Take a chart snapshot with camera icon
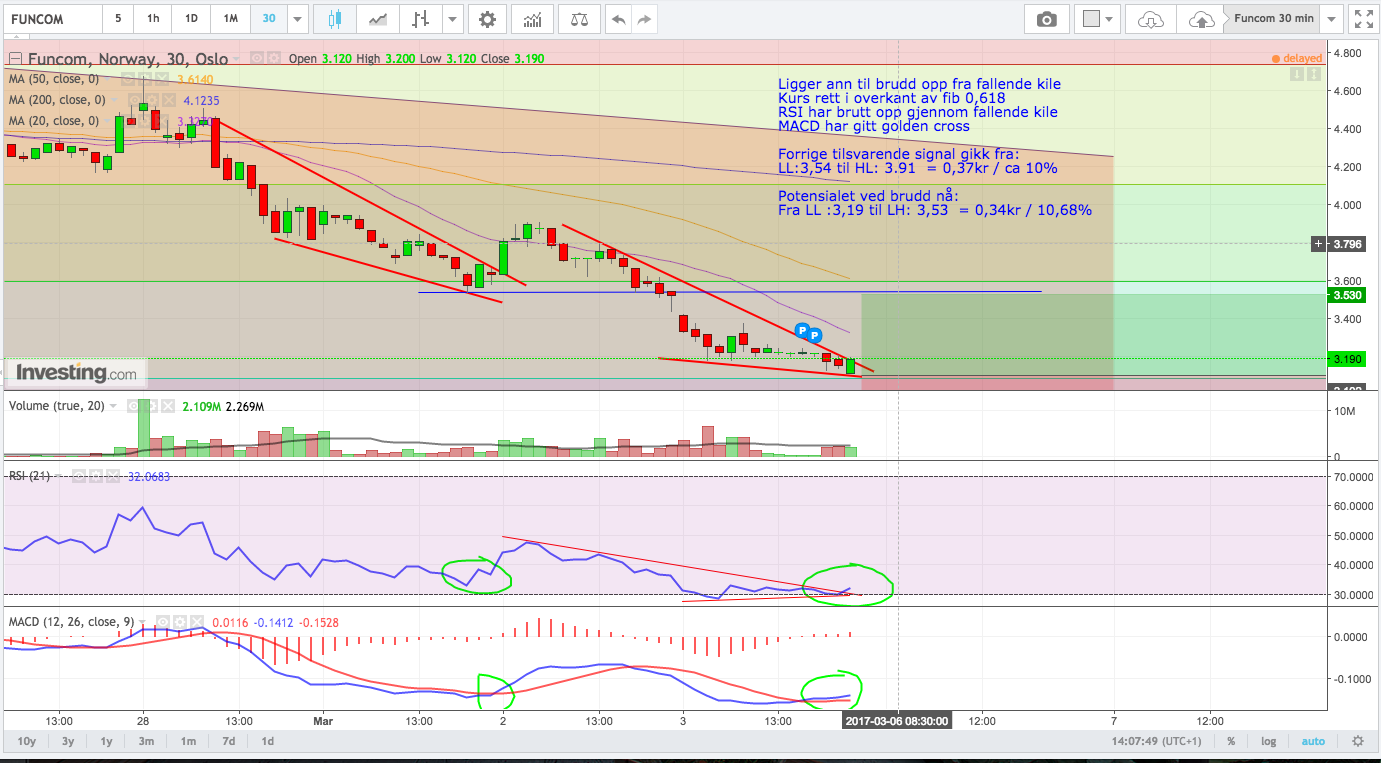 (1046, 19)
